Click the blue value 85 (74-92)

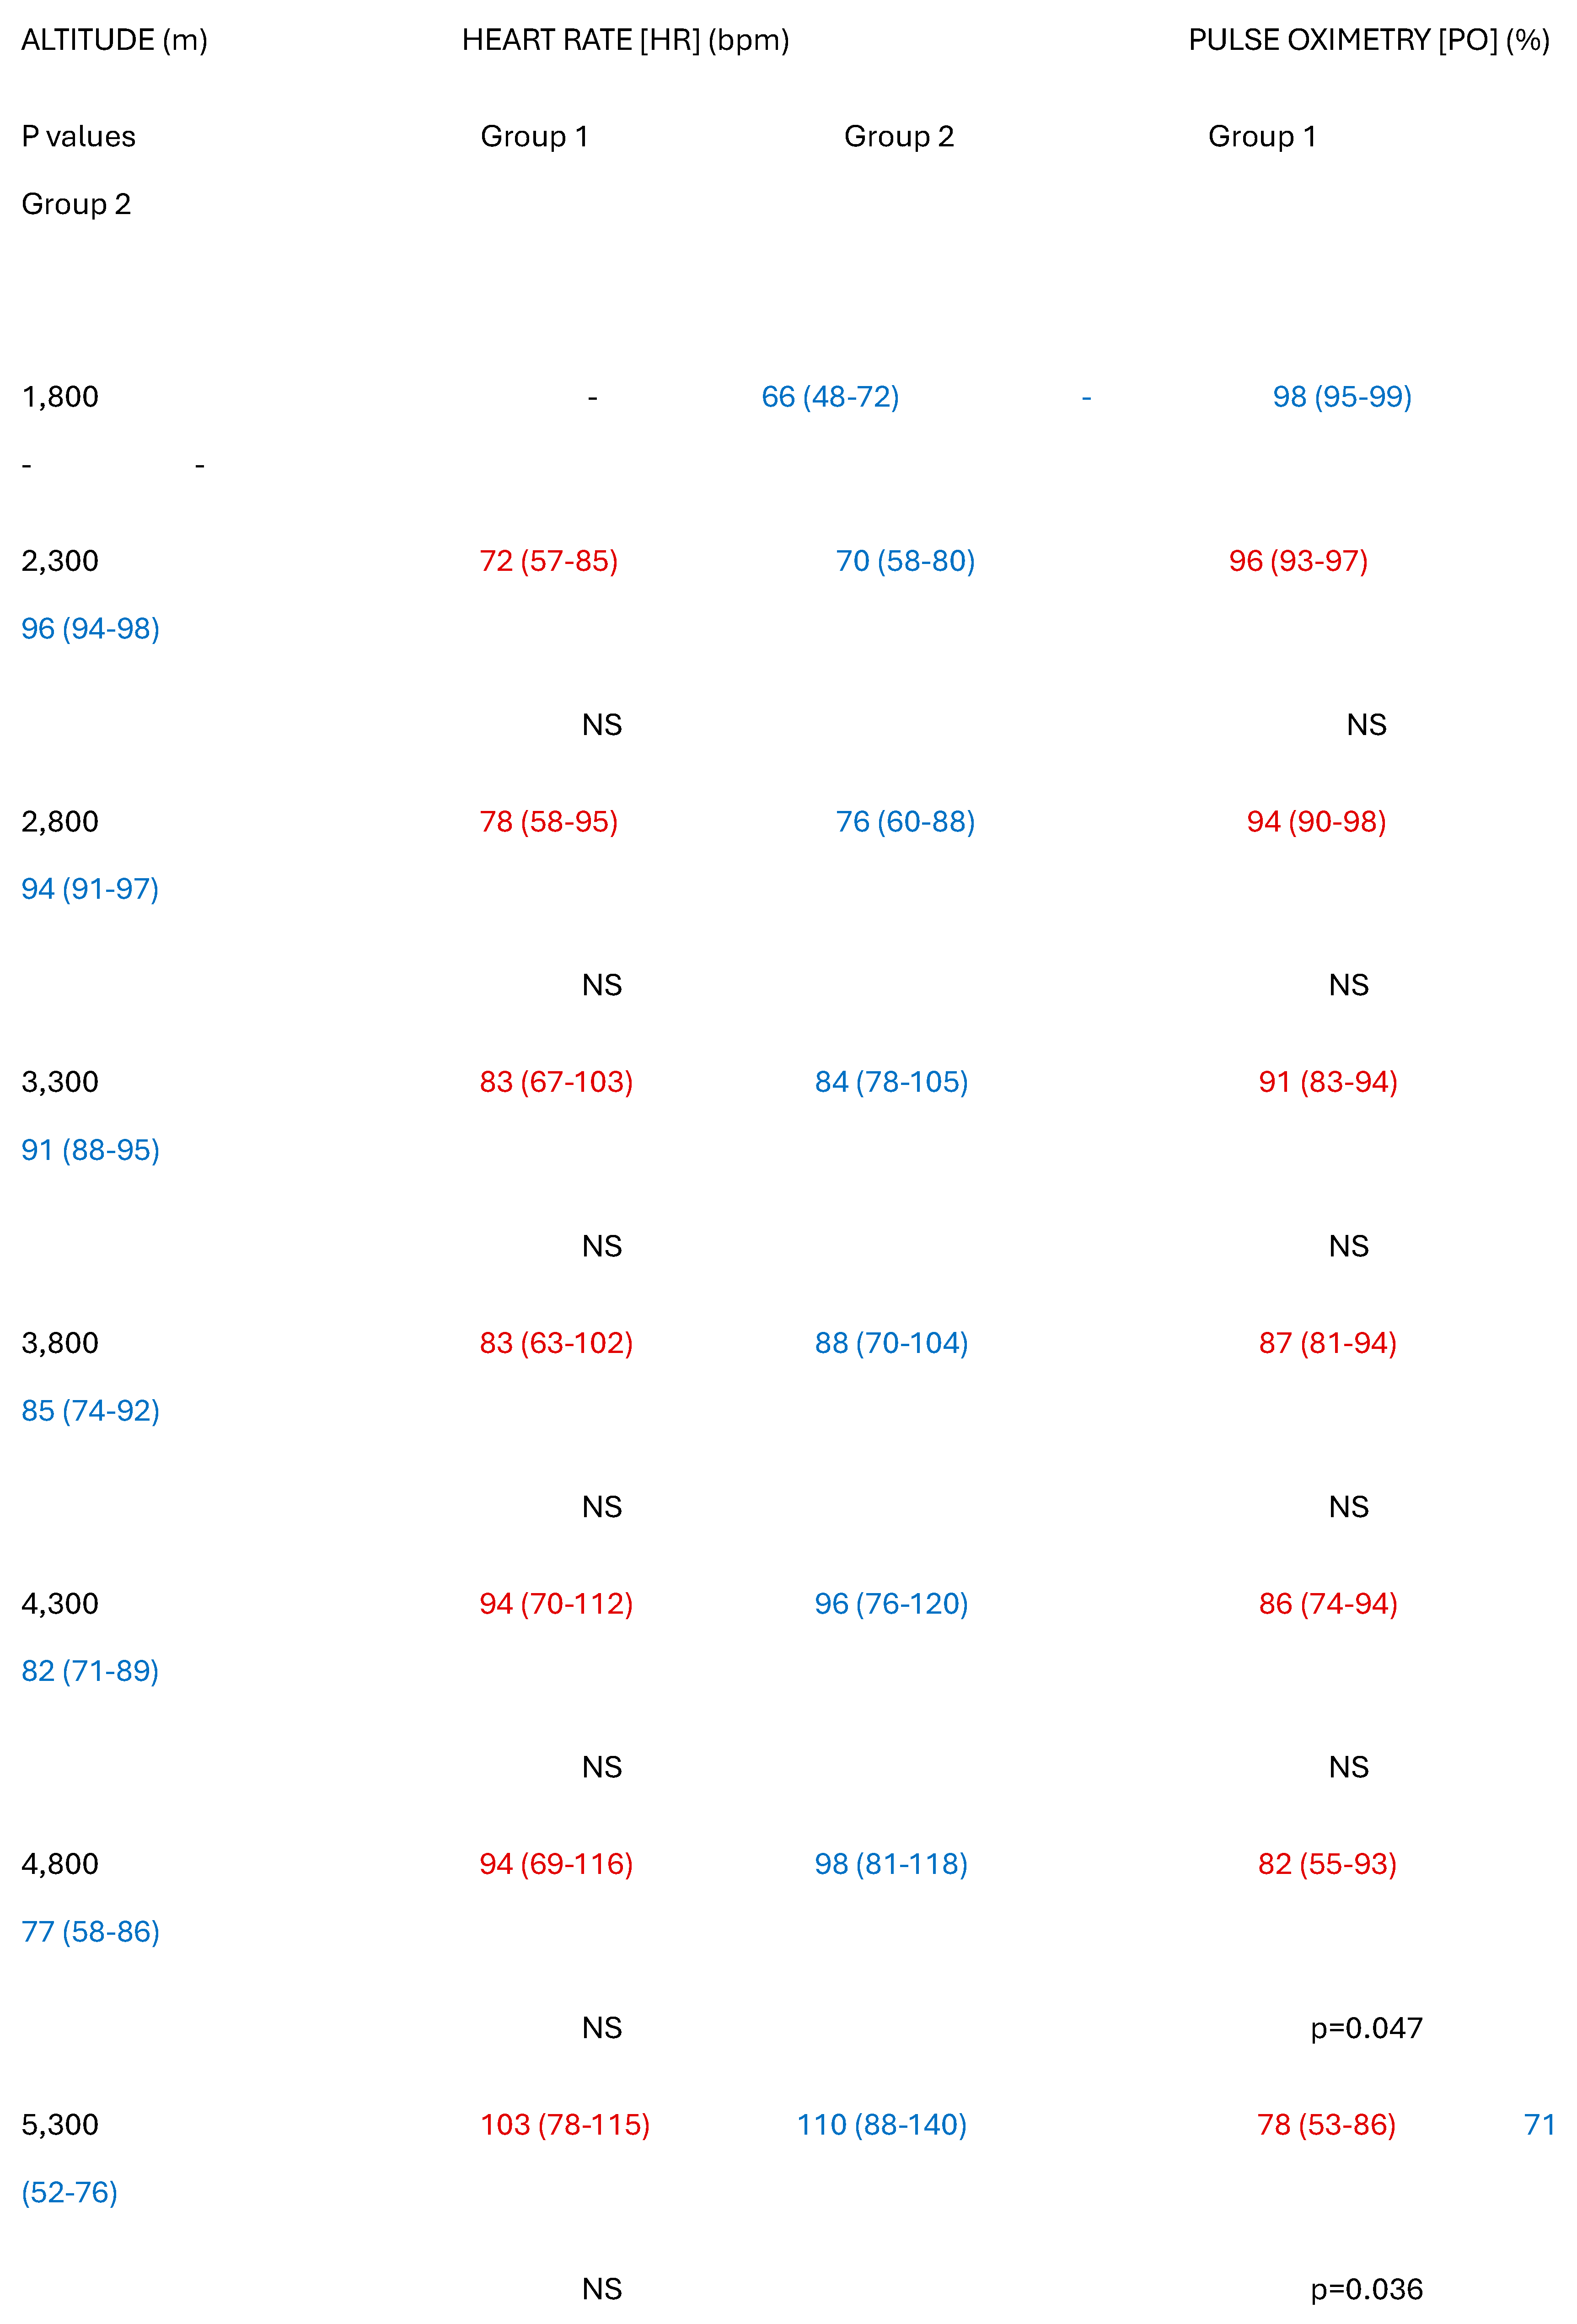click(90, 1411)
